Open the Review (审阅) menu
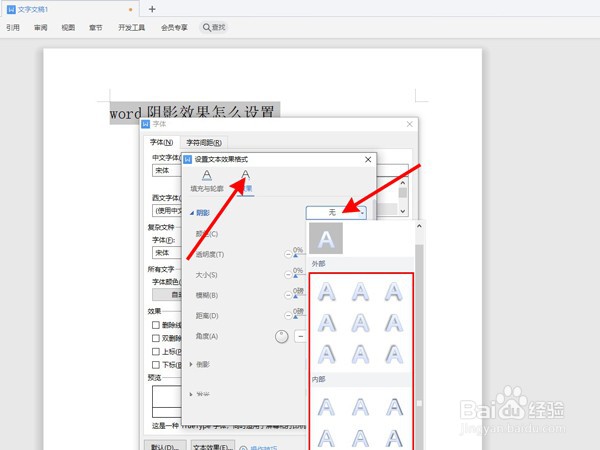 [x=41, y=28]
